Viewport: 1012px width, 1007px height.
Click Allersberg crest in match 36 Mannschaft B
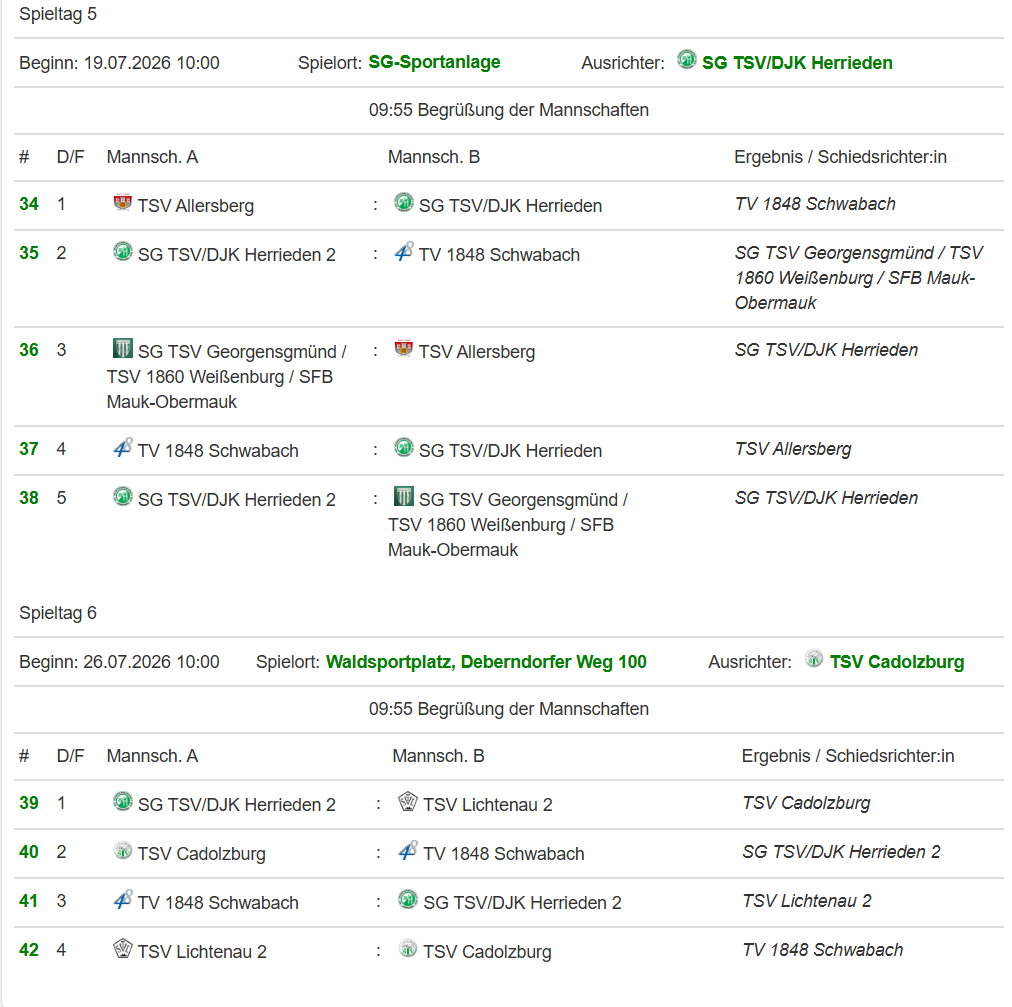[x=404, y=349]
